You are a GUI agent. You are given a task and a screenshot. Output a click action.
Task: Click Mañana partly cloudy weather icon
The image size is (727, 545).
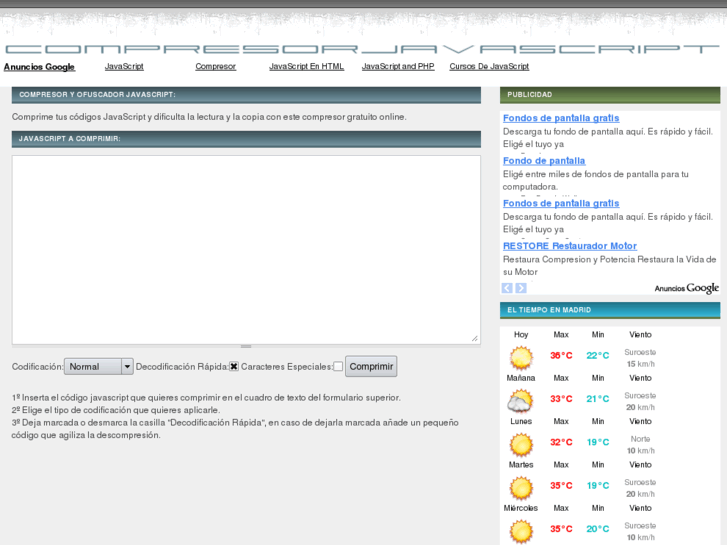pos(520,401)
